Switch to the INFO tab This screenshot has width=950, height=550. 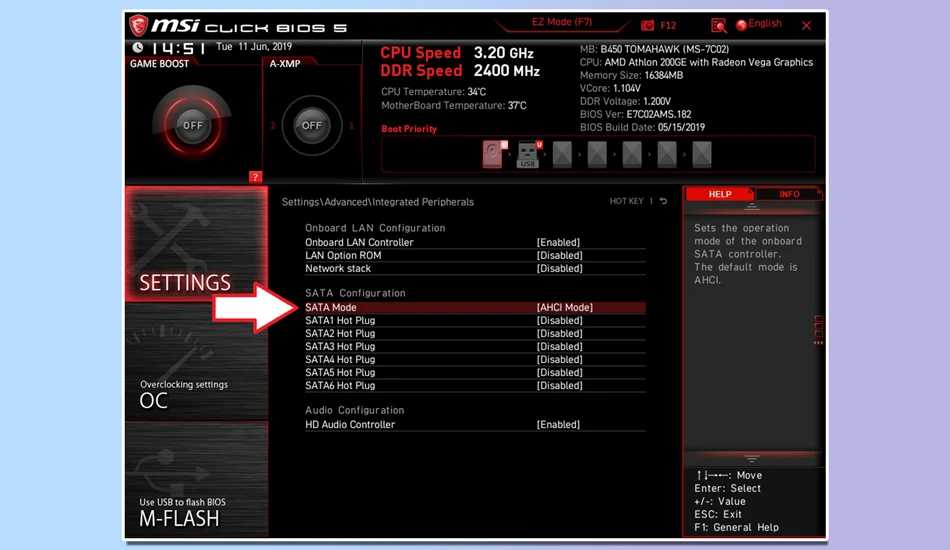(x=789, y=194)
